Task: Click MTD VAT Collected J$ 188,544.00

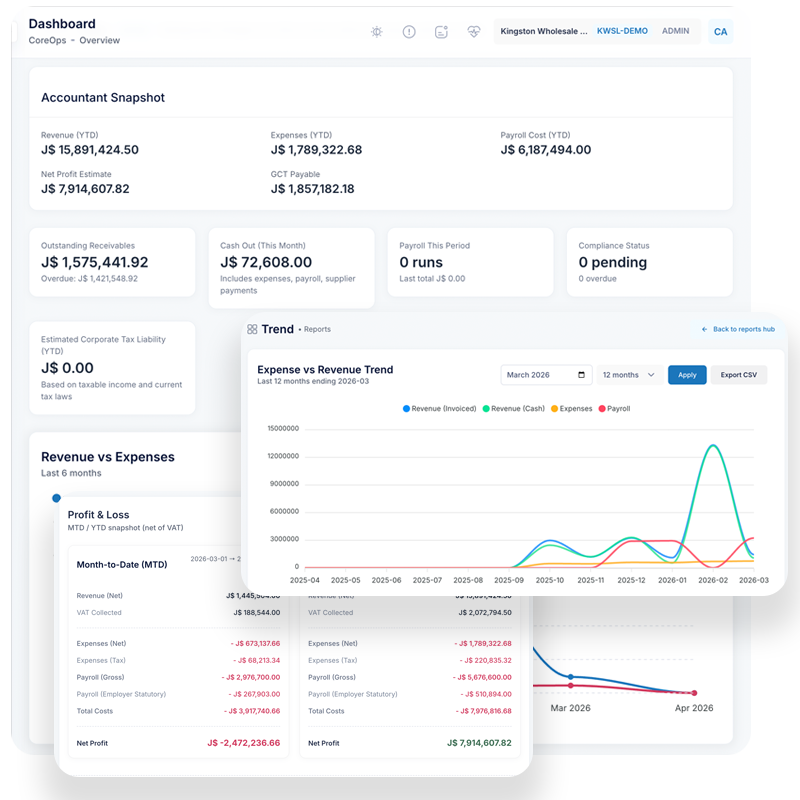Action: click(257, 613)
